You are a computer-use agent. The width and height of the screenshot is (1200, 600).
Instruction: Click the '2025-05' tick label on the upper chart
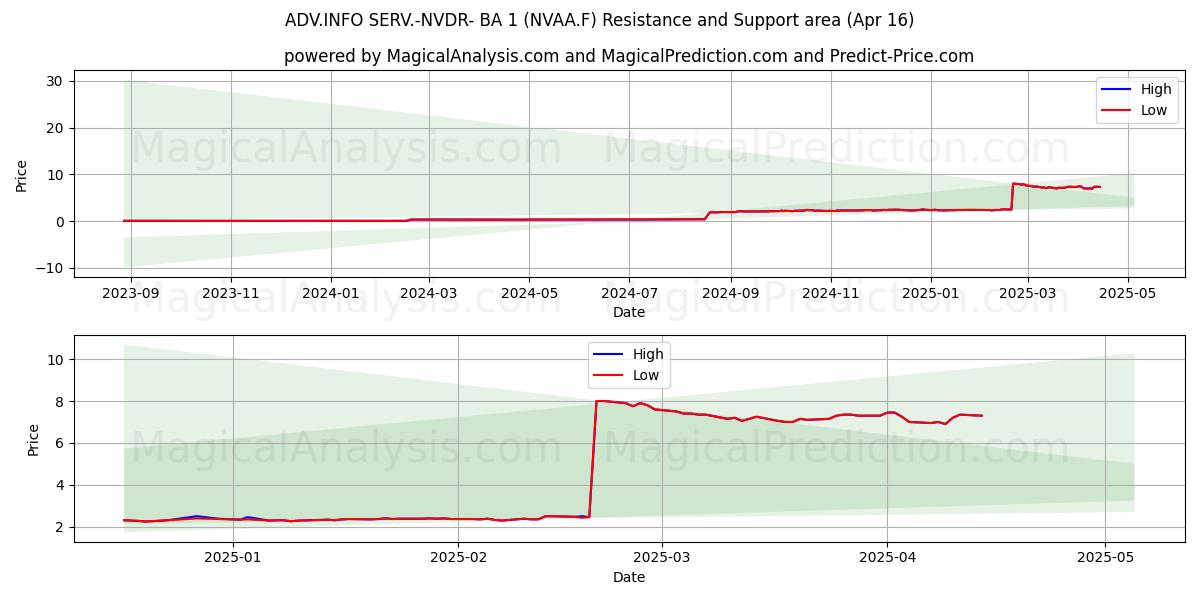click(1128, 293)
